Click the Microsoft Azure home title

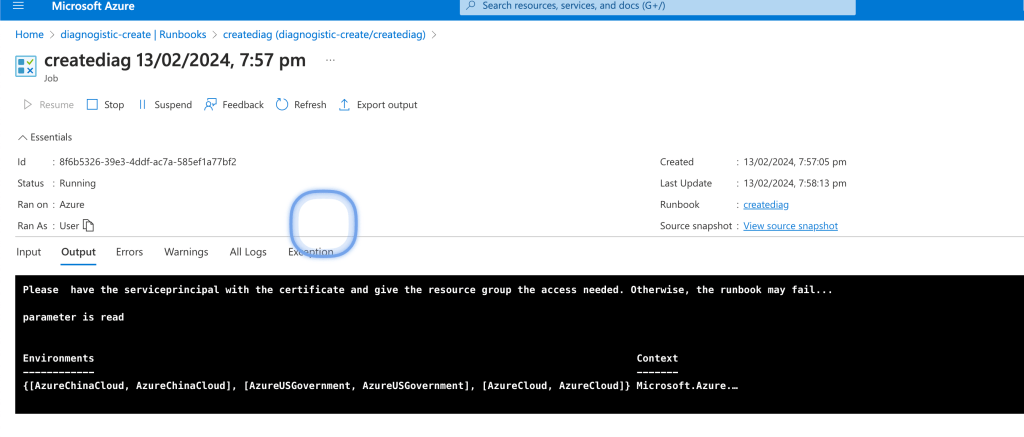coord(91,7)
